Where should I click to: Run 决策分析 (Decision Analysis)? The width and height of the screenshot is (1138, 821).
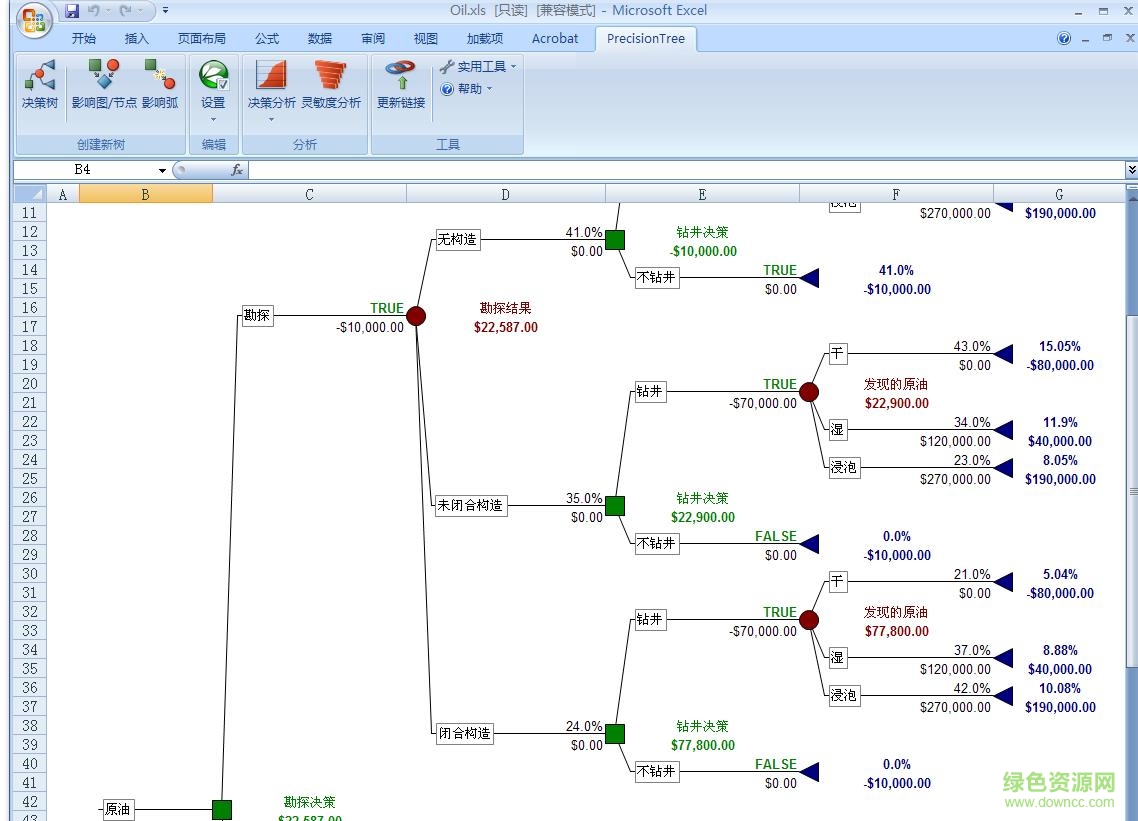pyautogui.click(x=270, y=87)
